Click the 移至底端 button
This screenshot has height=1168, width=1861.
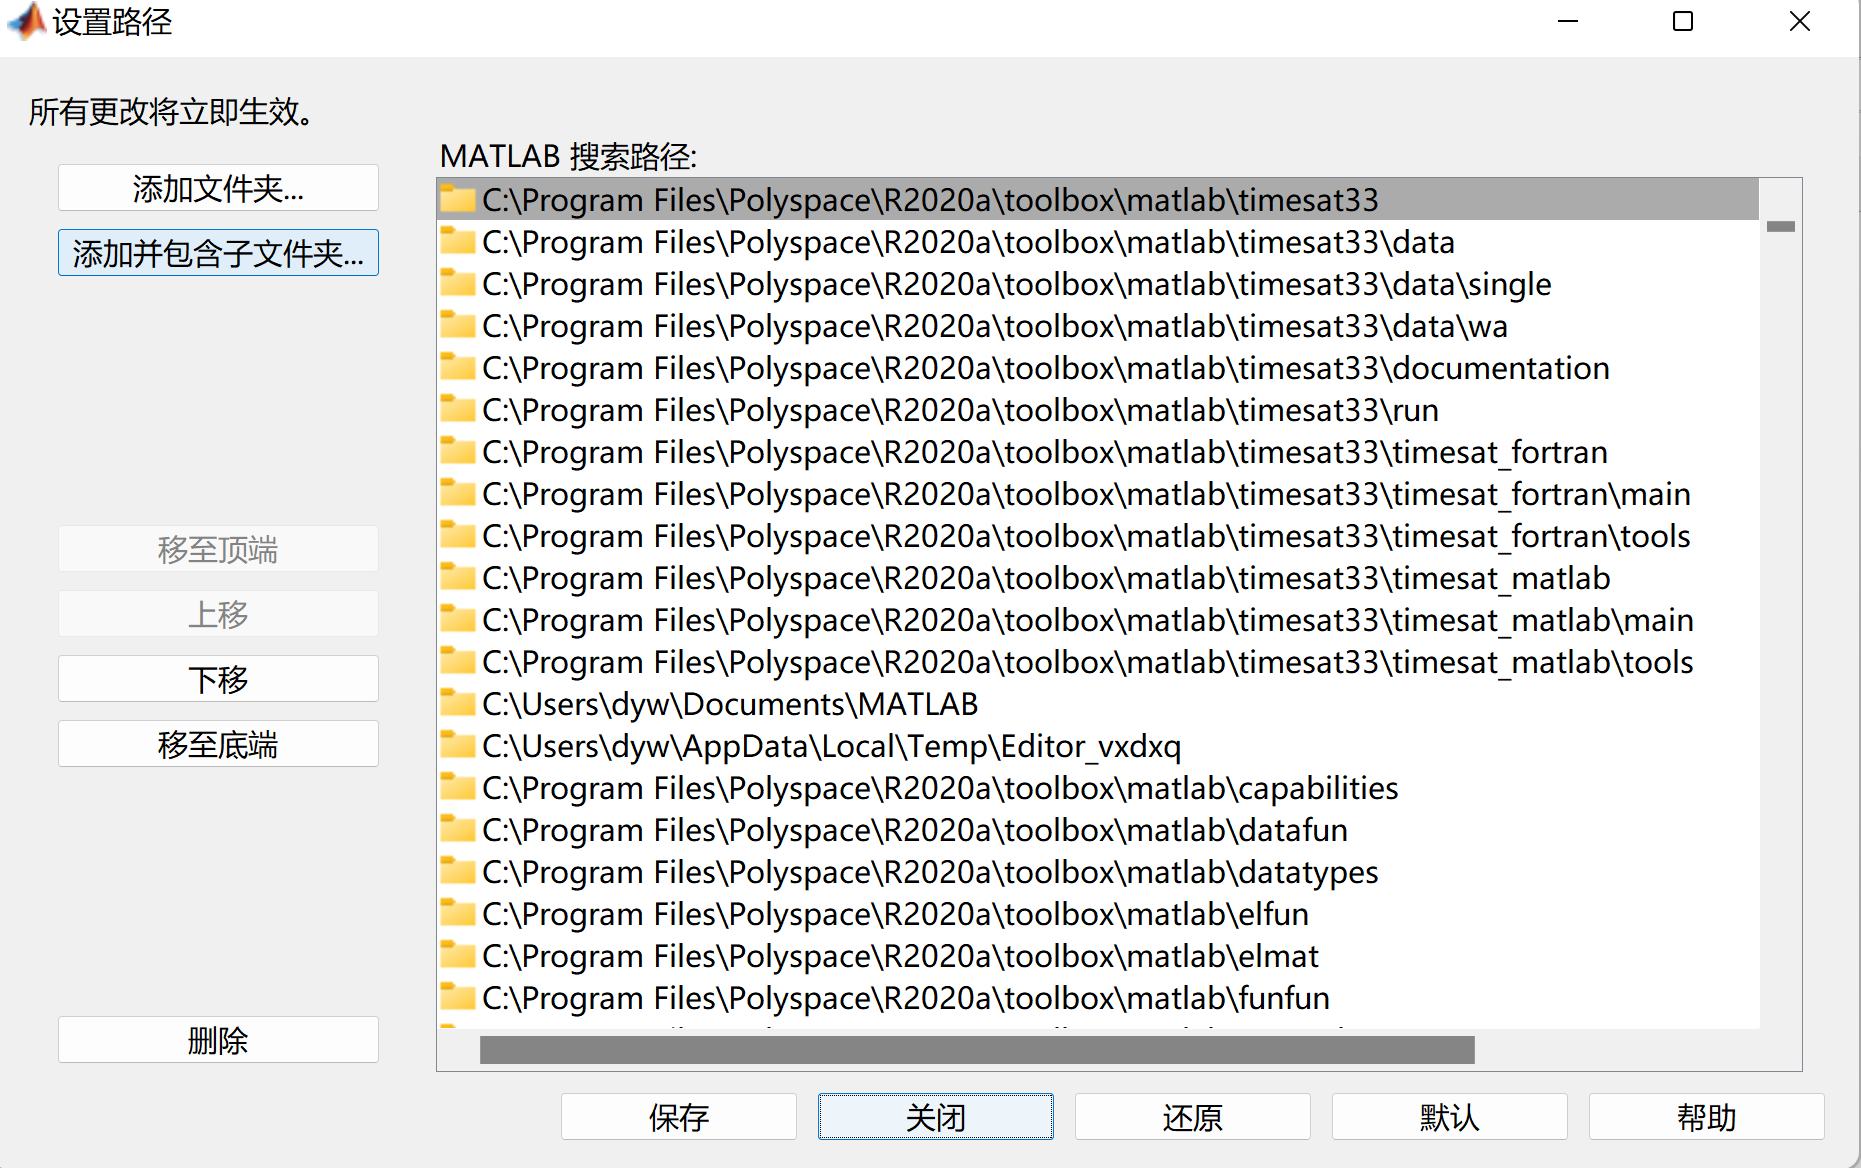point(218,744)
